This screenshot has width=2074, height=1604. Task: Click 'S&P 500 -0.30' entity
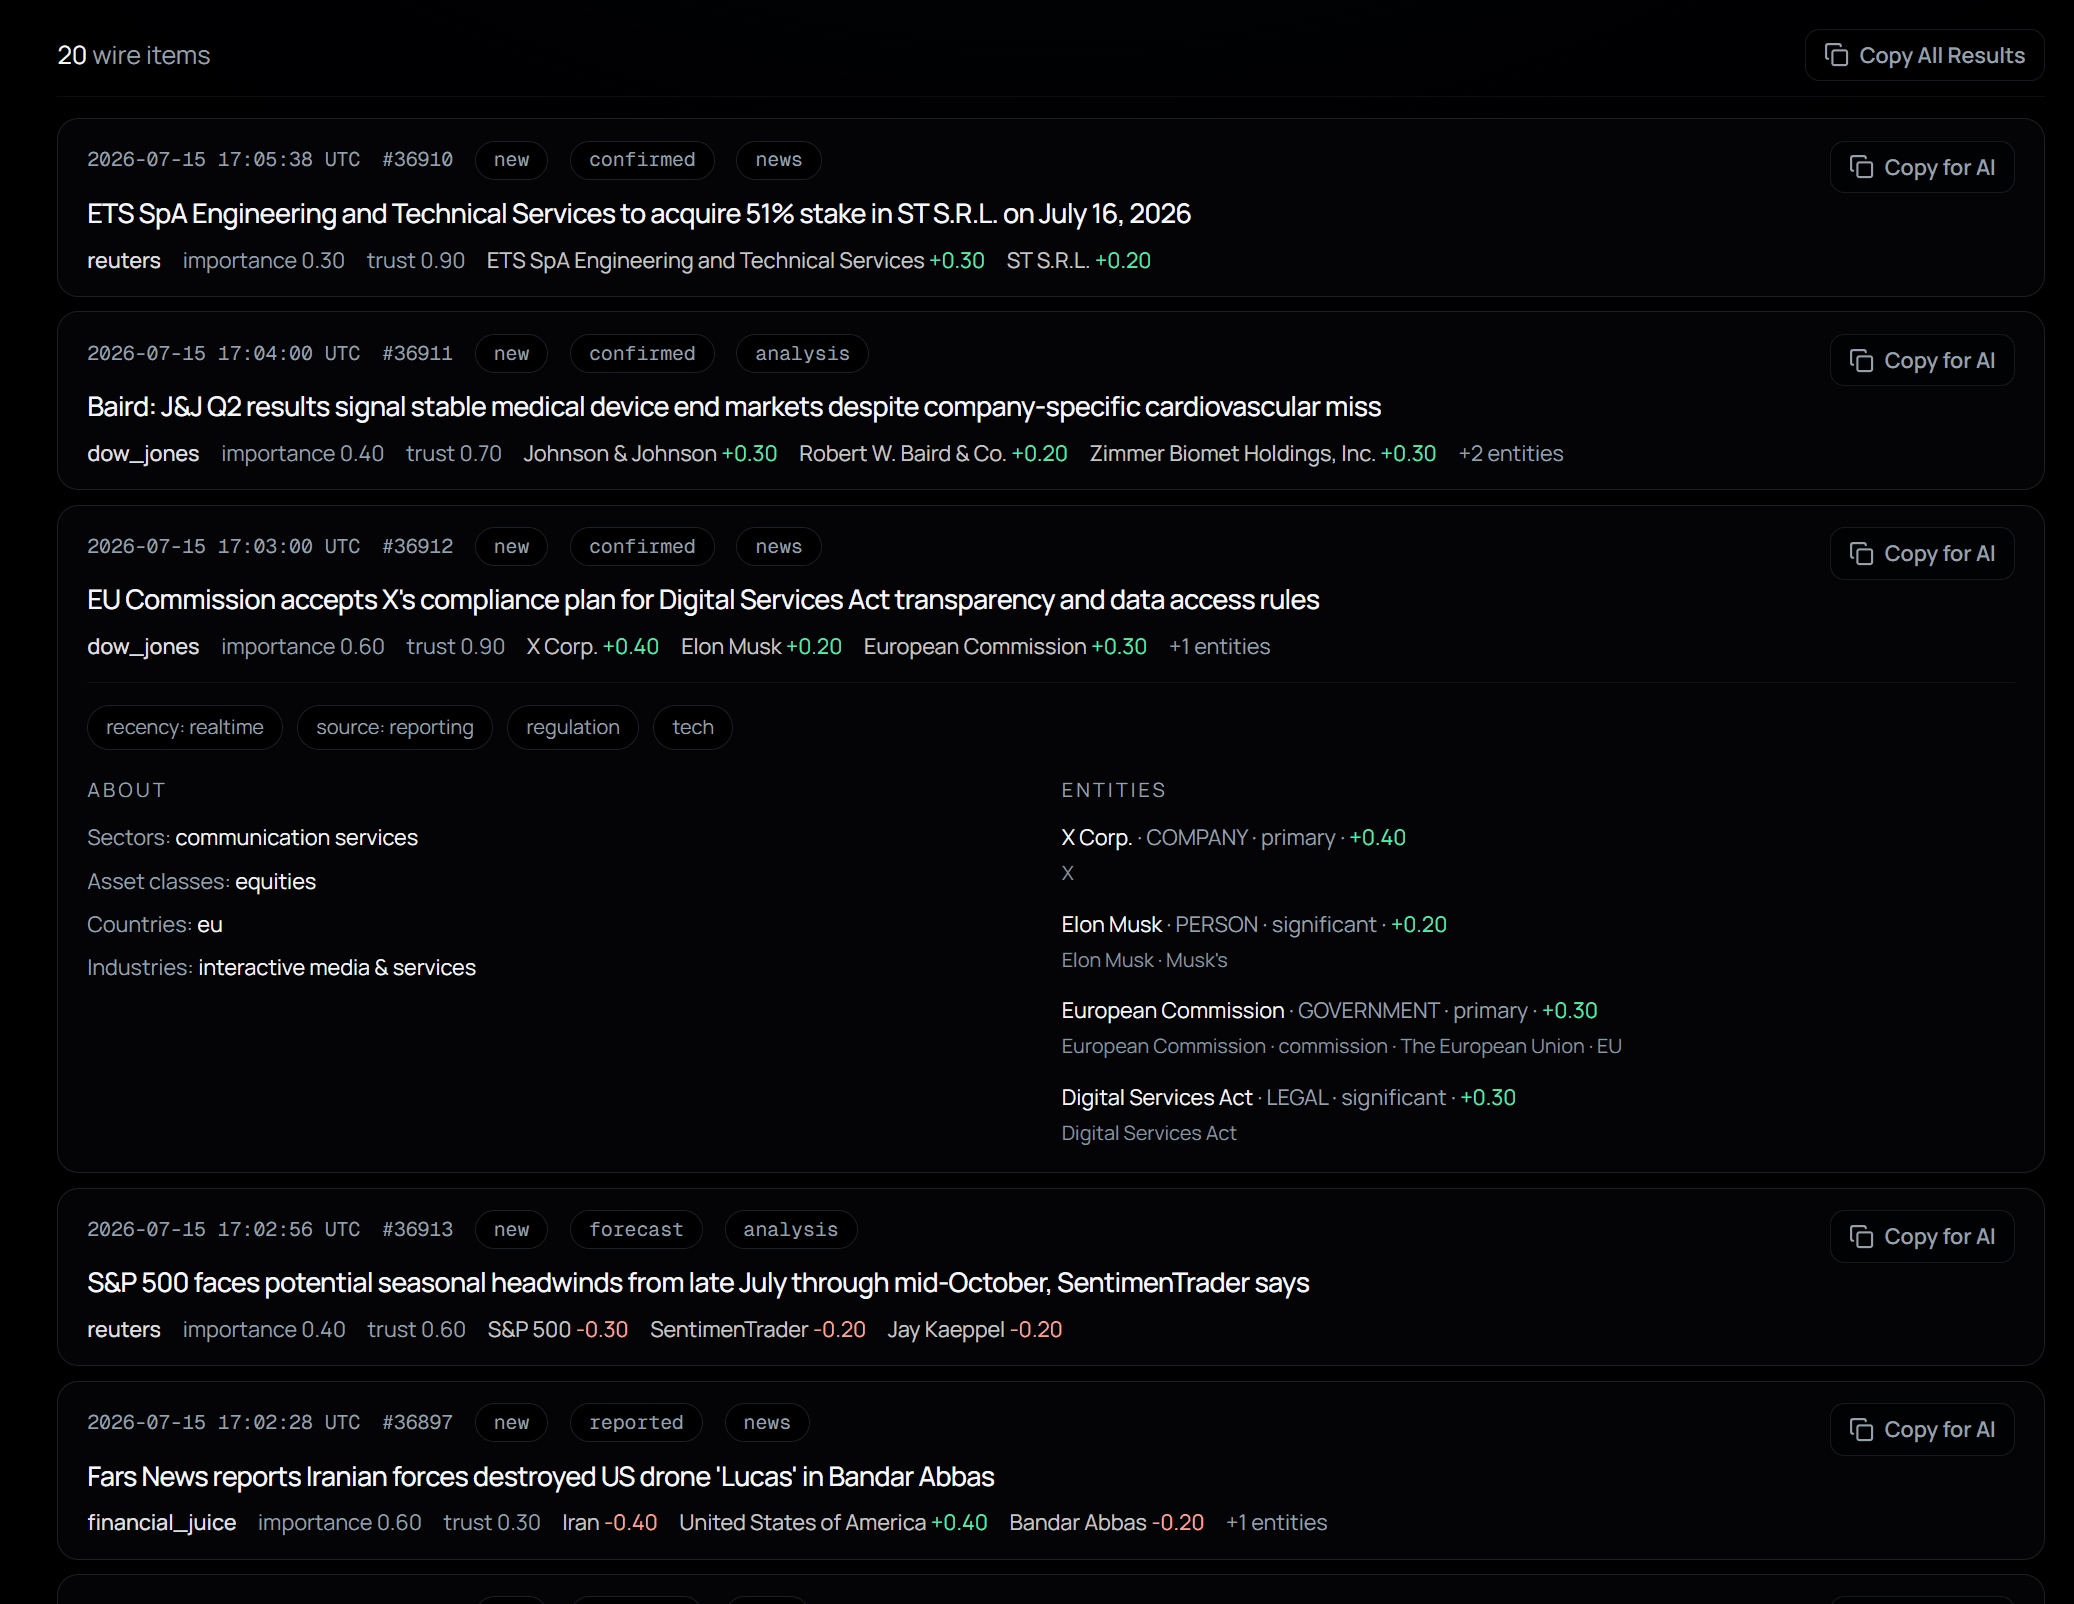(x=557, y=1329)
